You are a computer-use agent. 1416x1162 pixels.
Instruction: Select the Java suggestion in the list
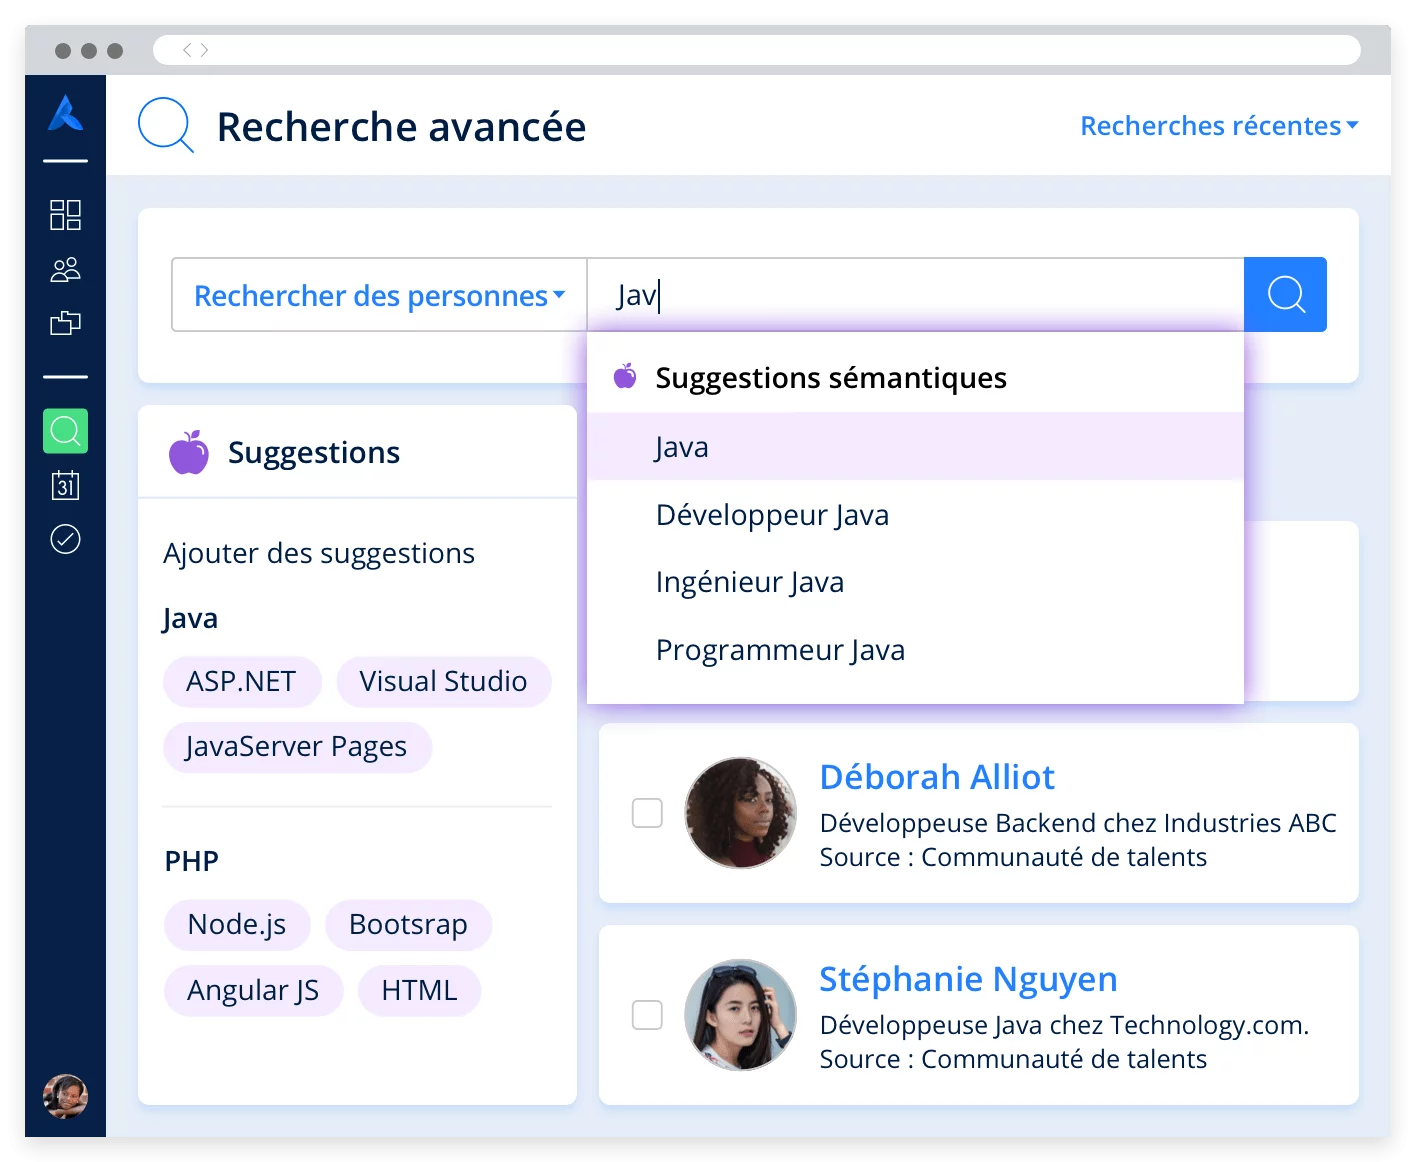click(x=682, y=447)
